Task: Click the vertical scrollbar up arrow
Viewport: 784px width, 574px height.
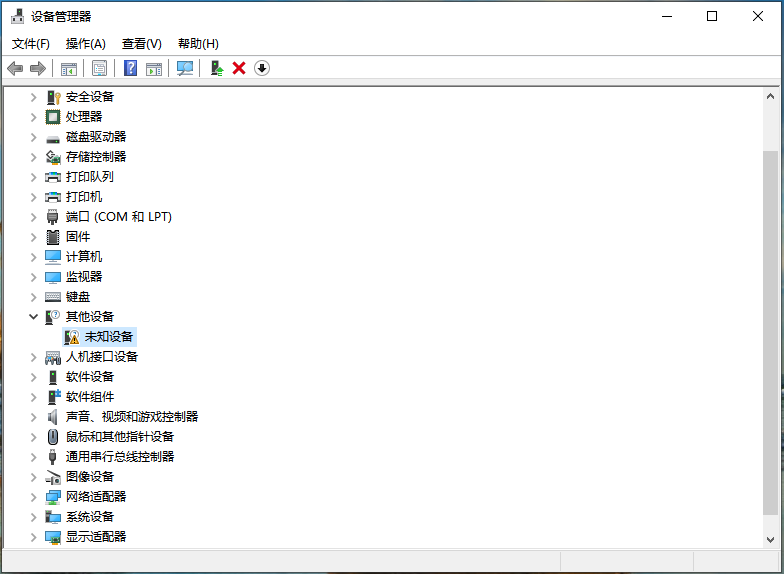Action: pos(770,96)
